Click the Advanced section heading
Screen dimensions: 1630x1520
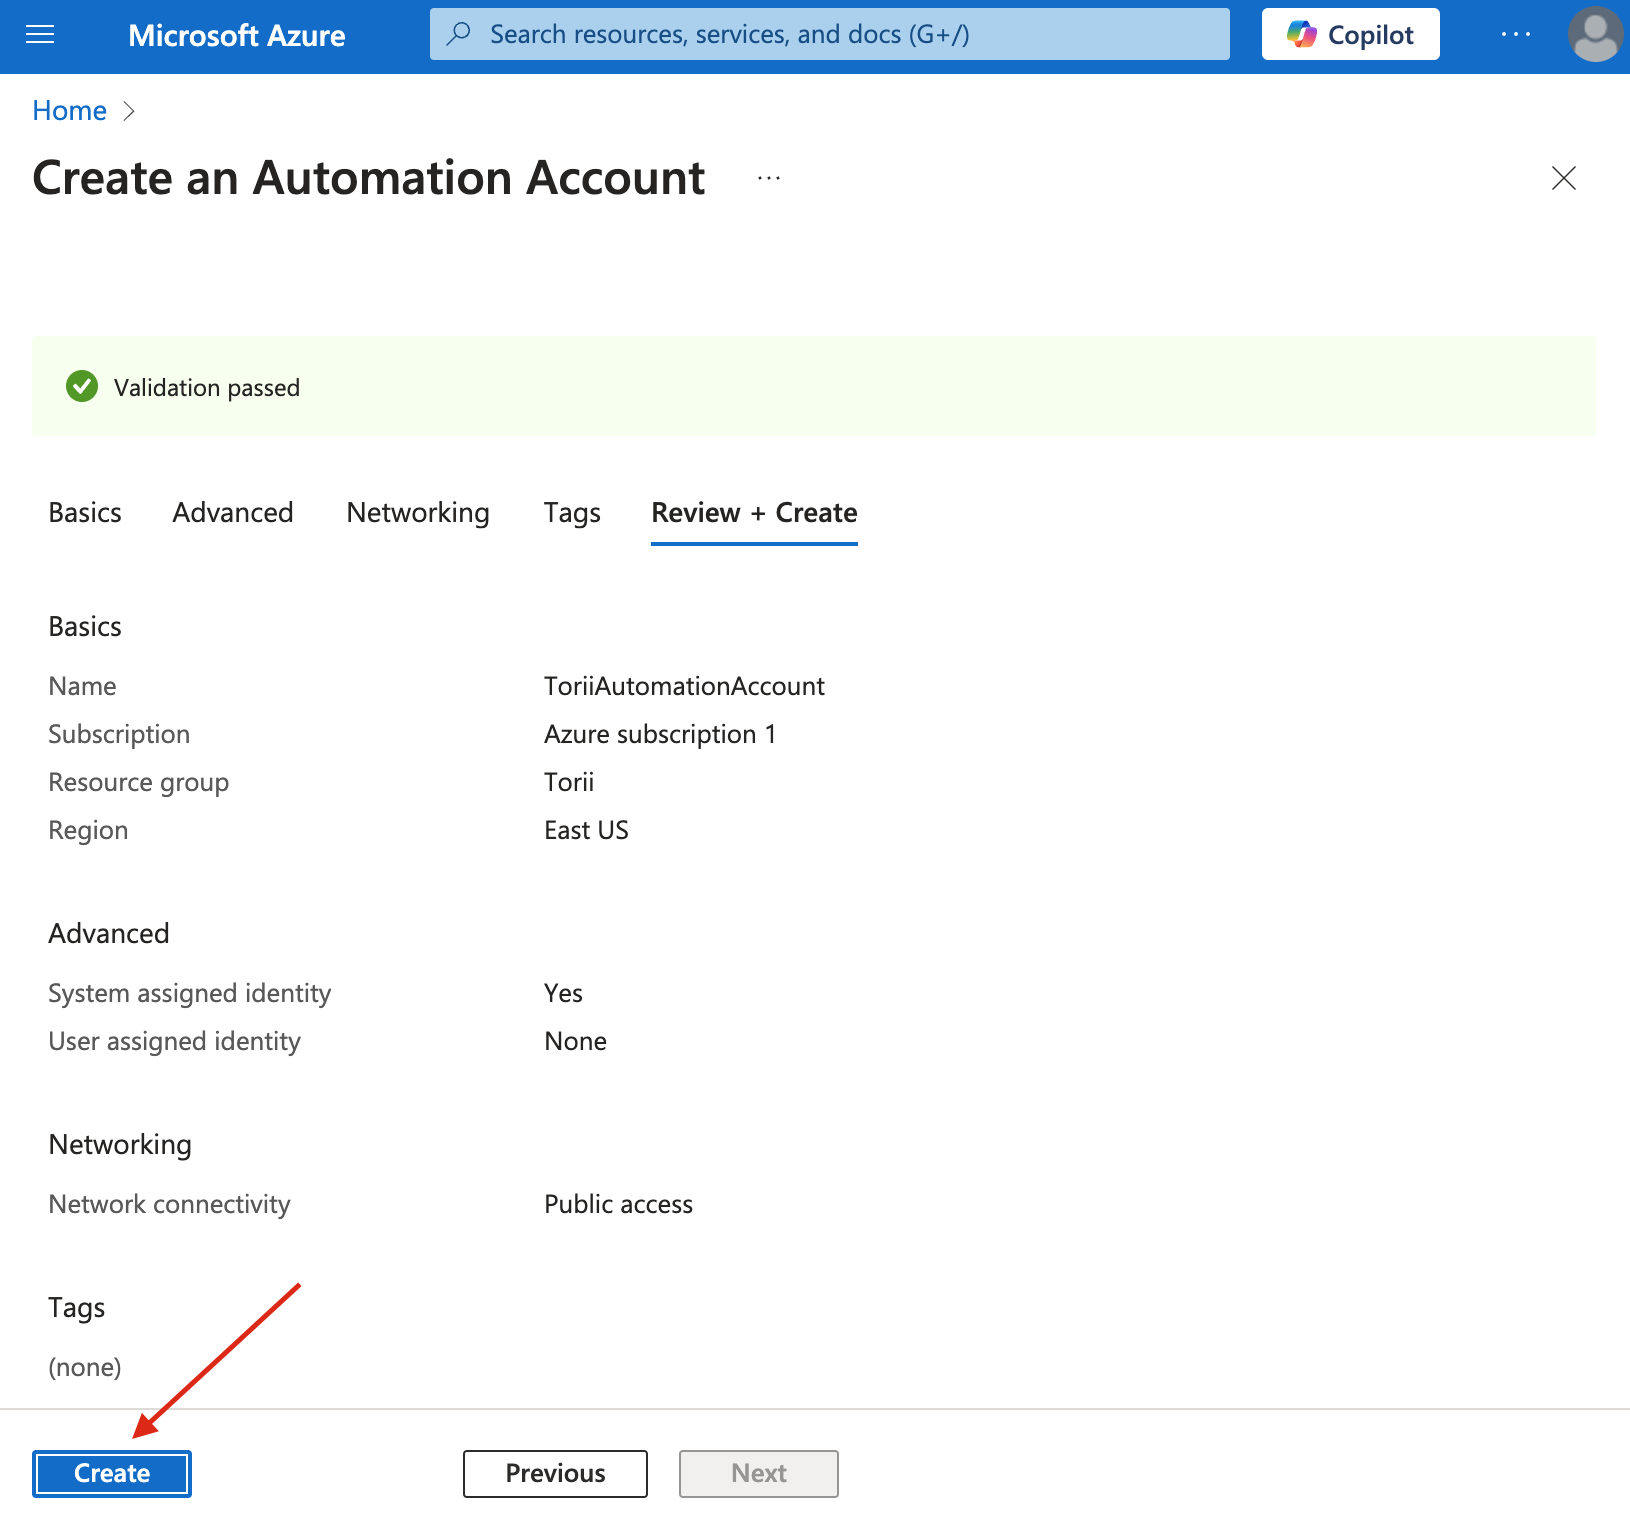coord(109,933)
